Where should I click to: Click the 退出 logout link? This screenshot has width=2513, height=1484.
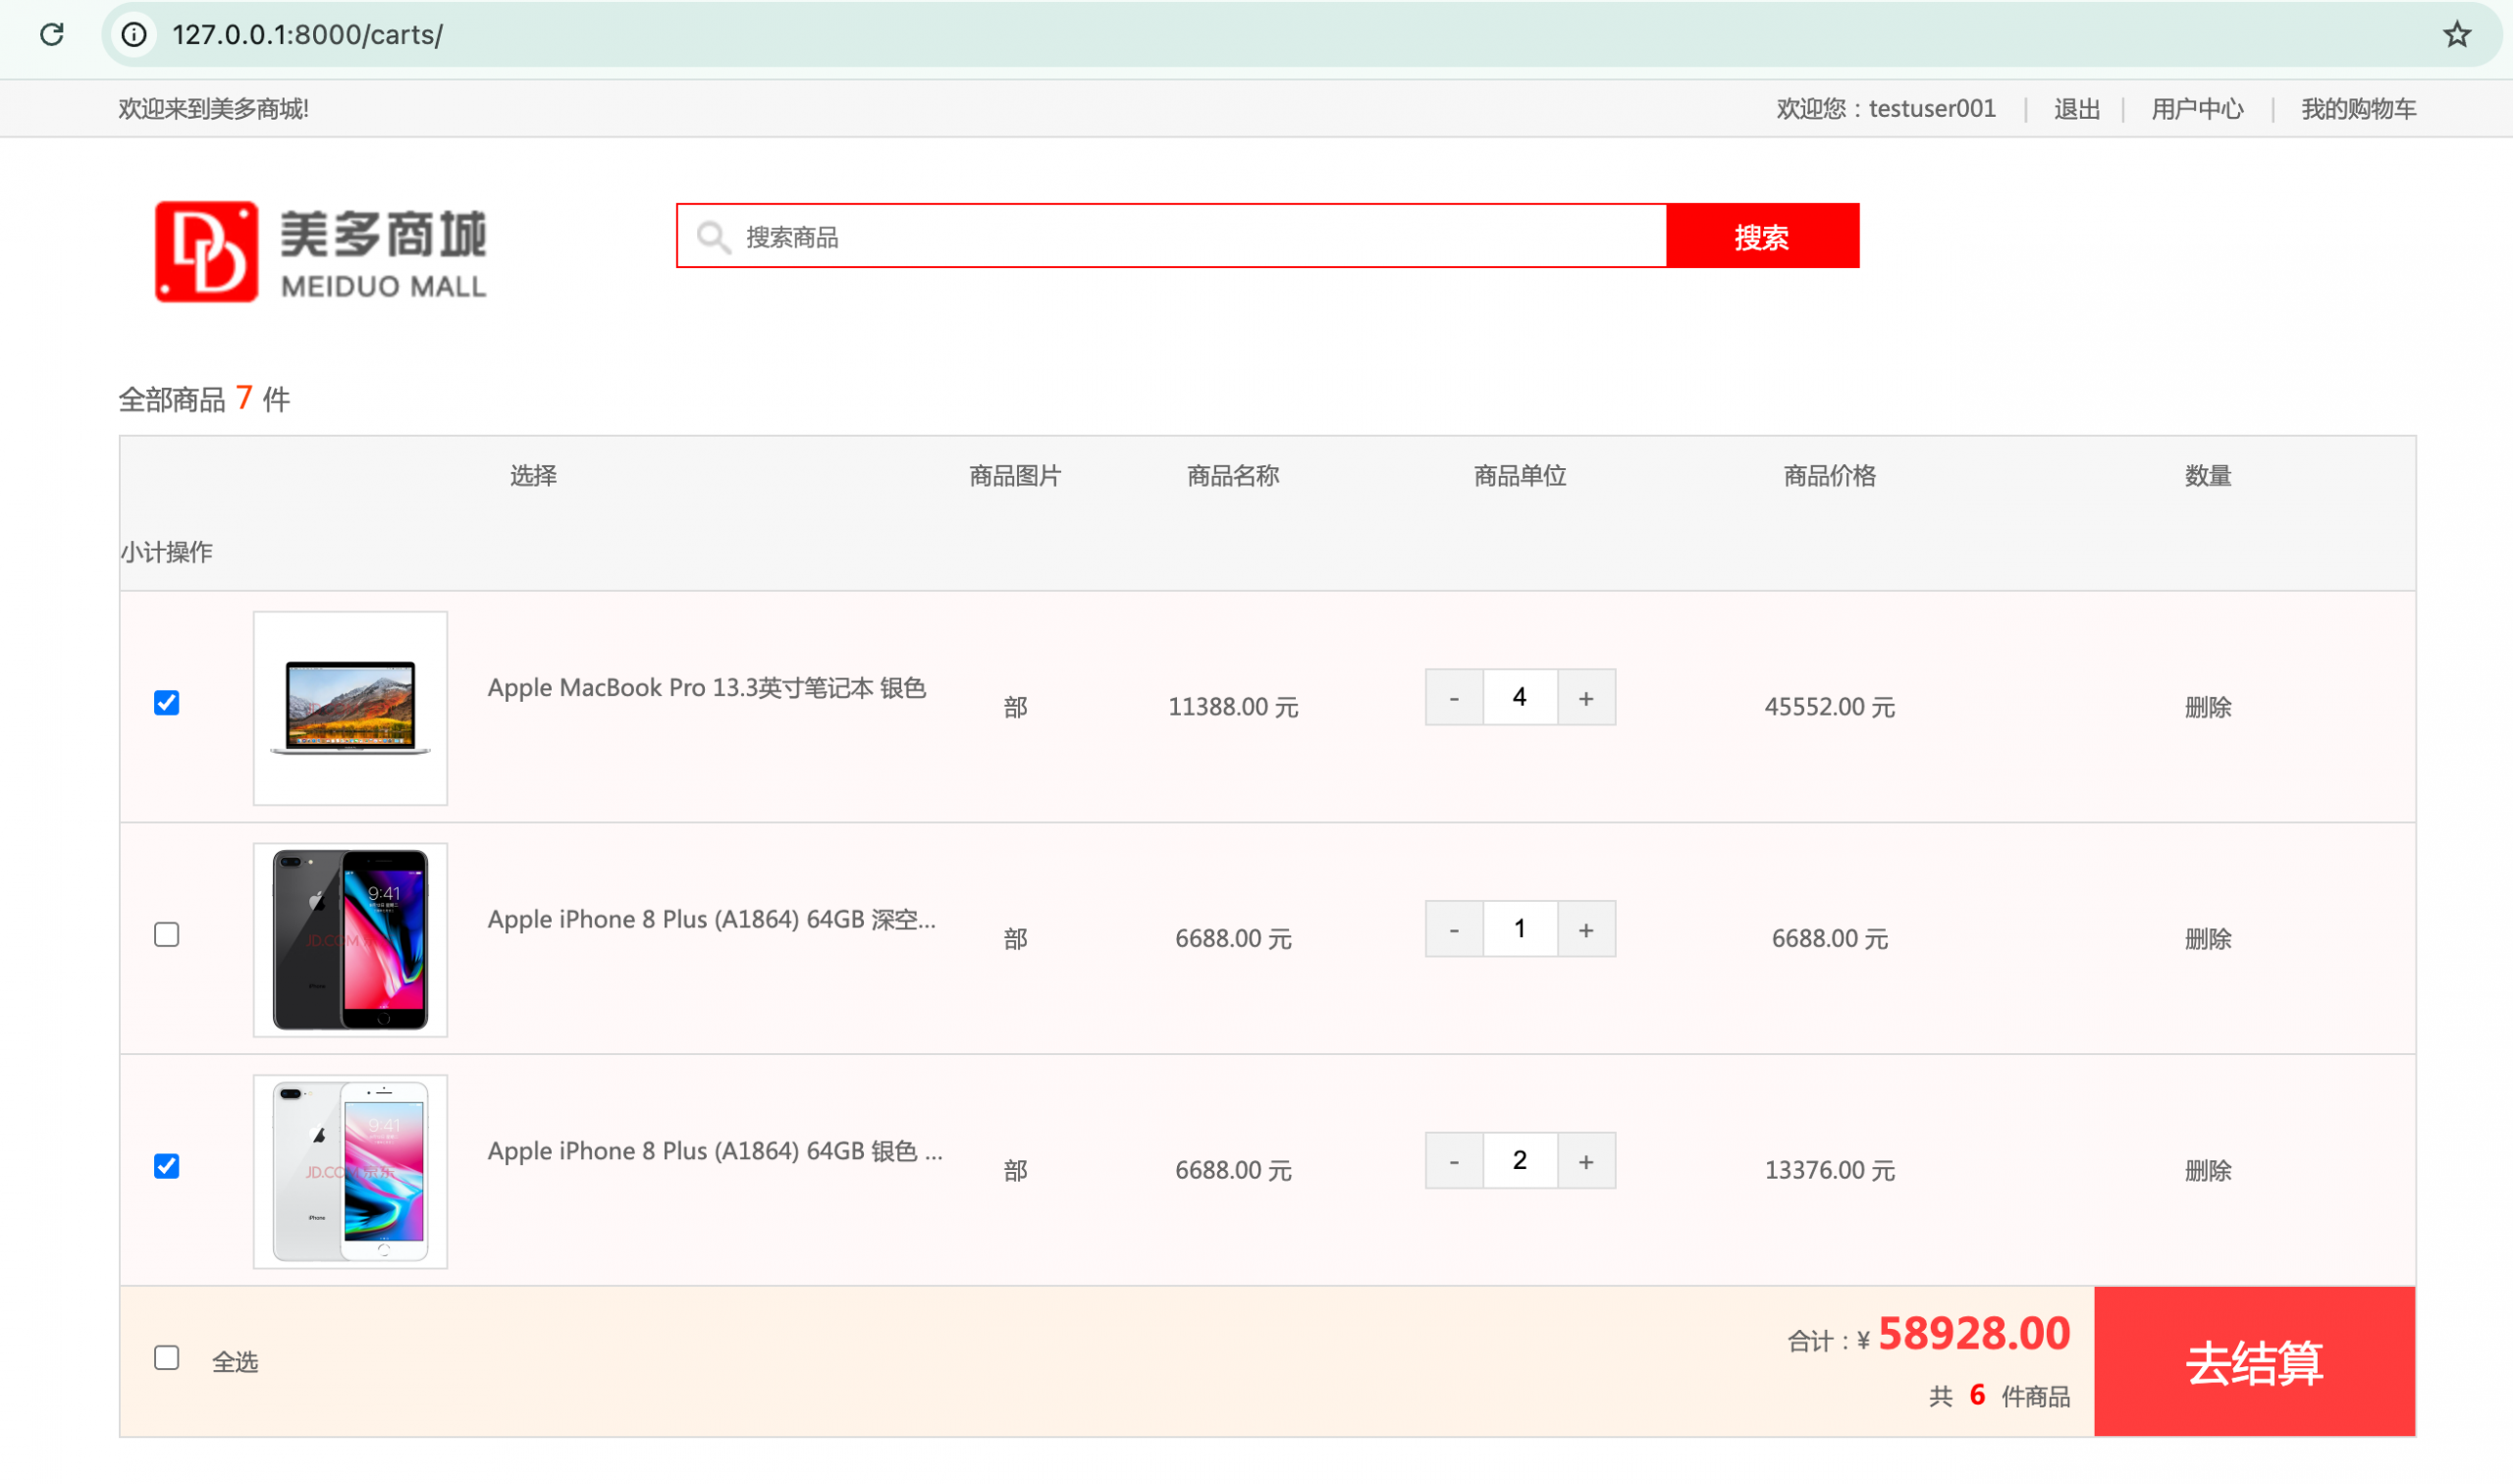point(2076,108)
